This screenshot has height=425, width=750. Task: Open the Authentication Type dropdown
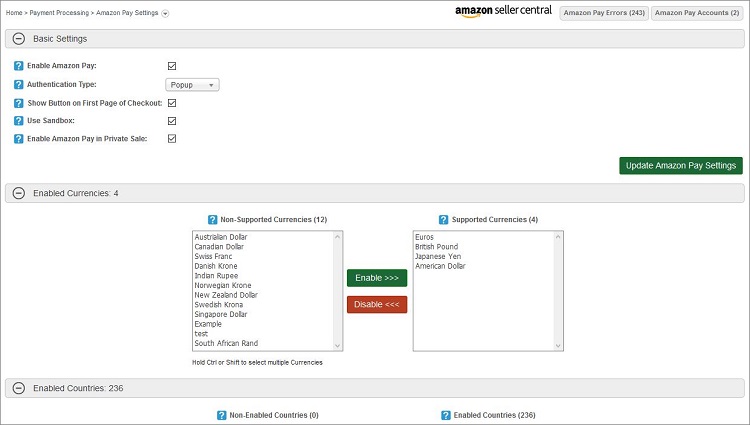[x=192, y=85]
